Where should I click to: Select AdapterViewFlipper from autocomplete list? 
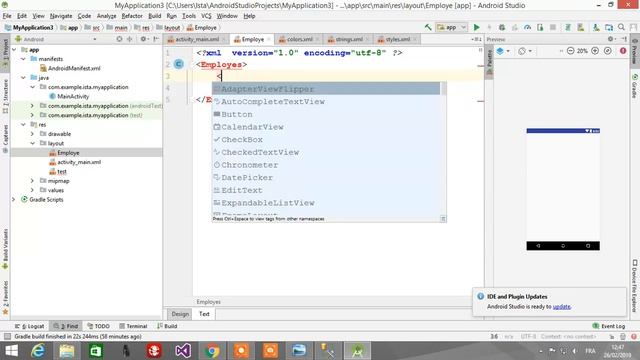click(326, 89)
